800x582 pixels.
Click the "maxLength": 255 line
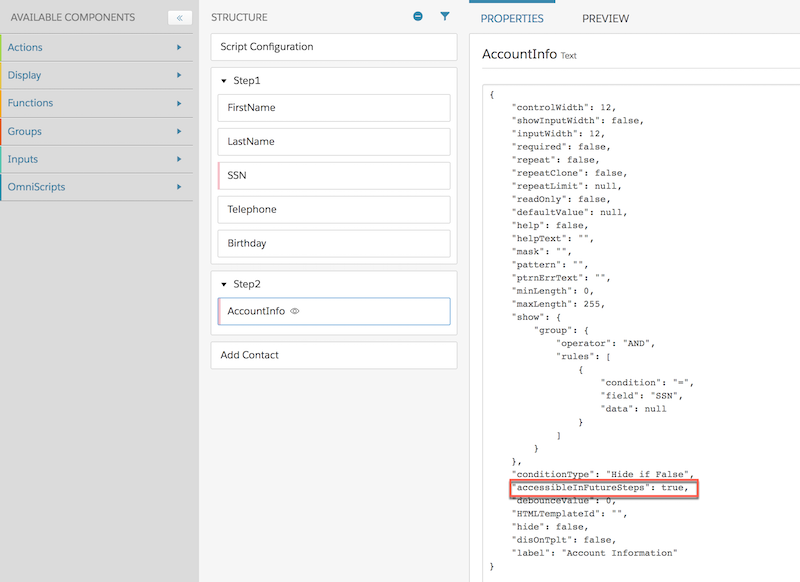pyautogui.click(x=558, y=304)
